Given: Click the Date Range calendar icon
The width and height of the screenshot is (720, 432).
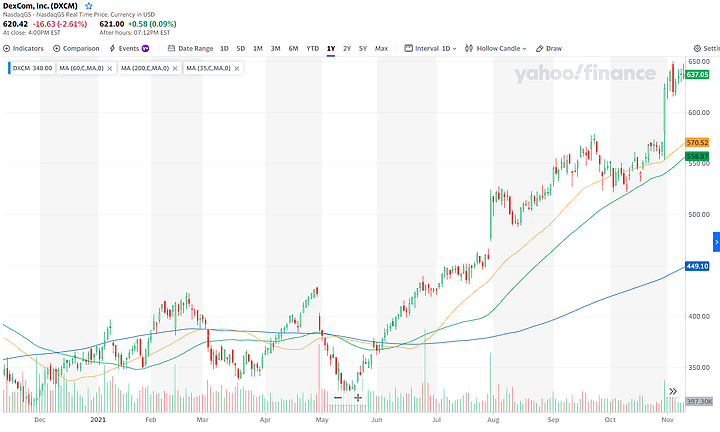Looking at the screenshot, I should [171, 48].
